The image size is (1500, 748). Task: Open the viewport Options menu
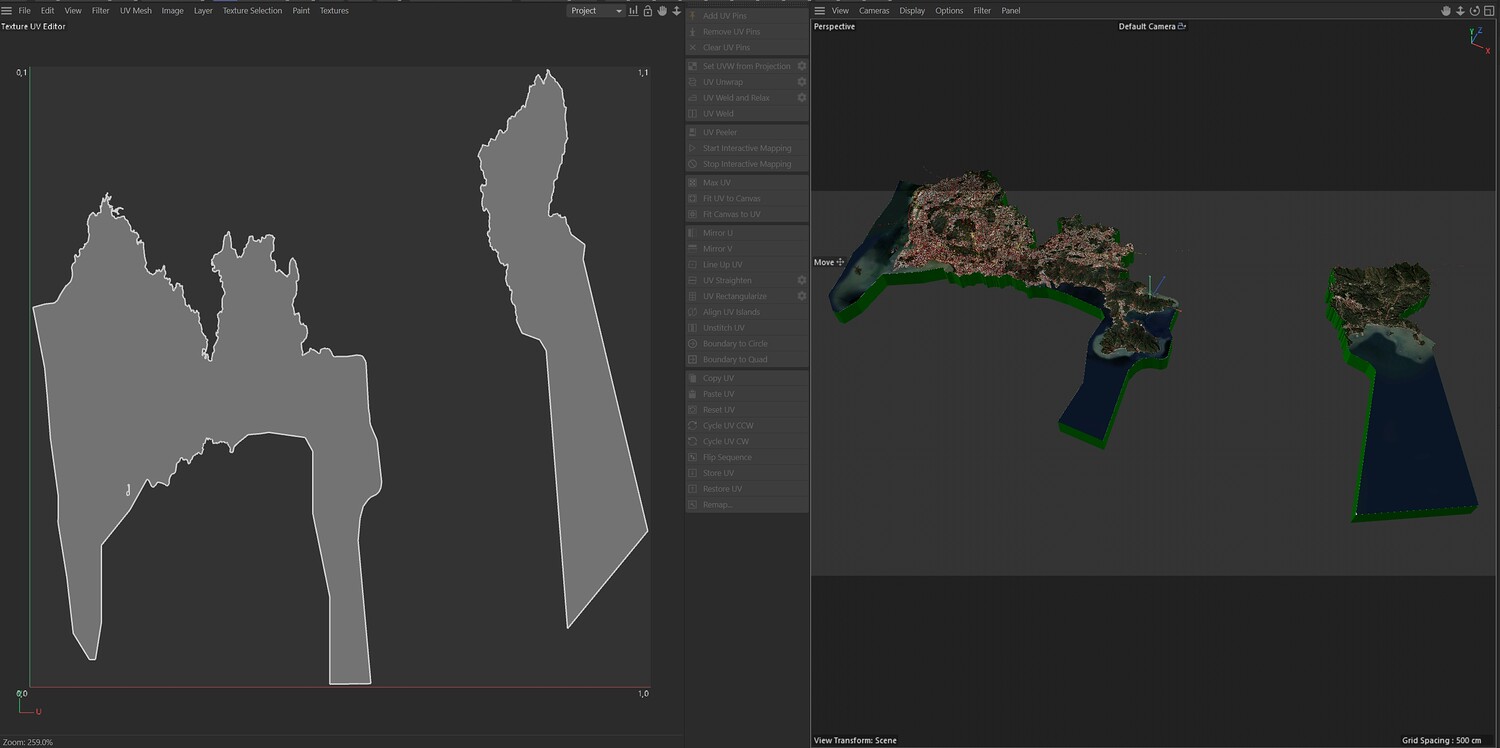point(949,11)
